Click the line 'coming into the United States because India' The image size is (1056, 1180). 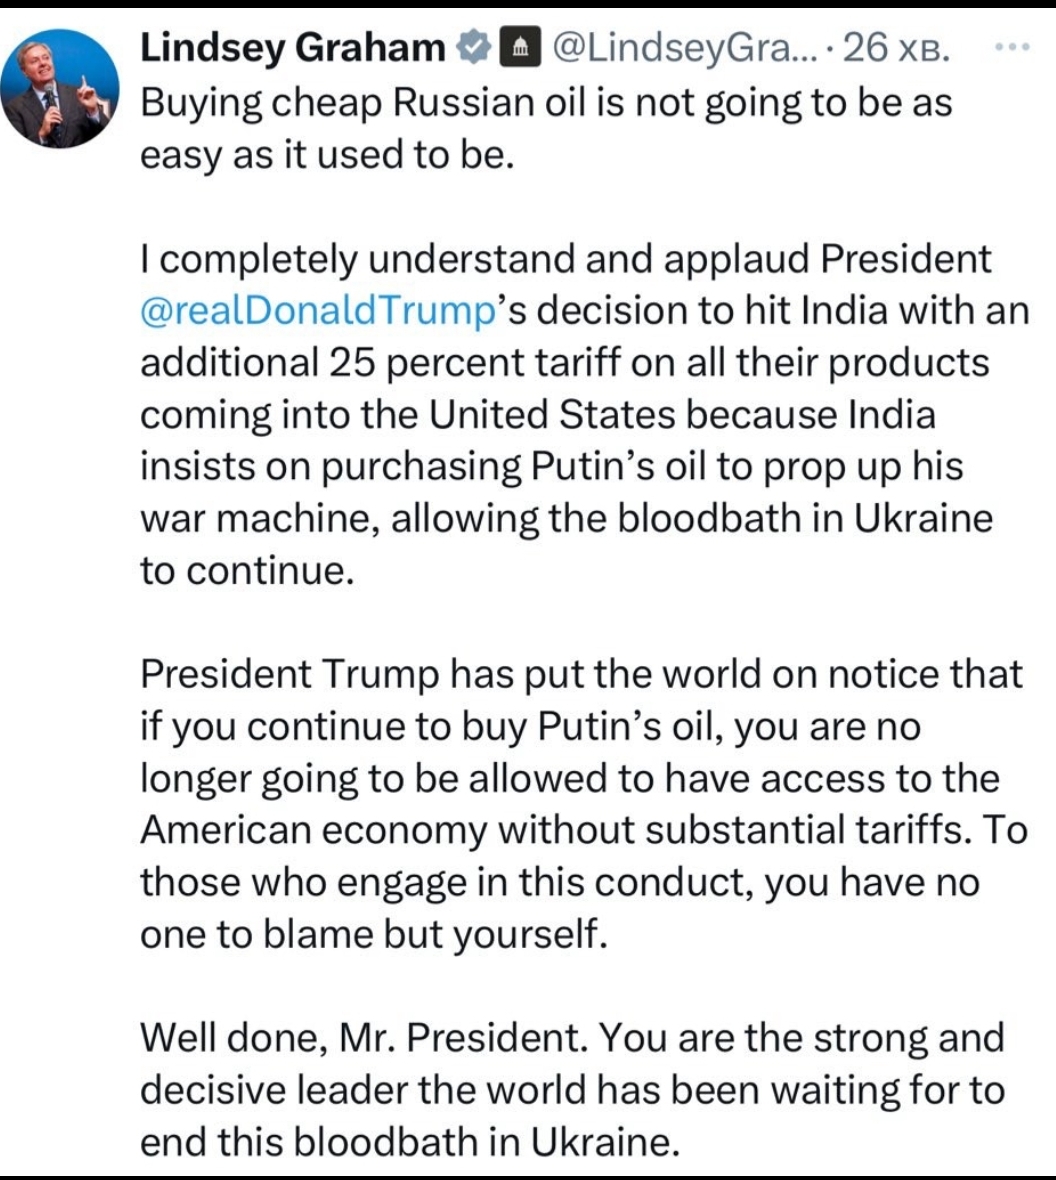(538, 415)
